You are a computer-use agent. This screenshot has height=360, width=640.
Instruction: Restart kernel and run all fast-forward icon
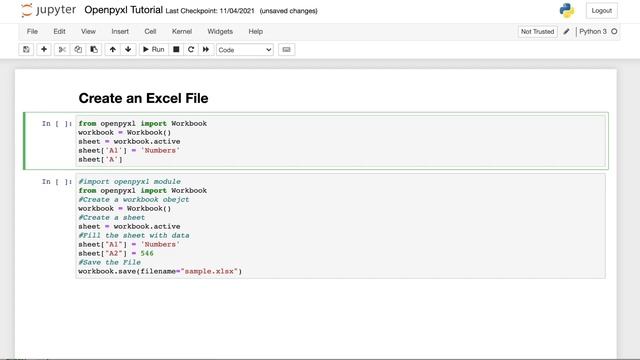click(206, 49)
